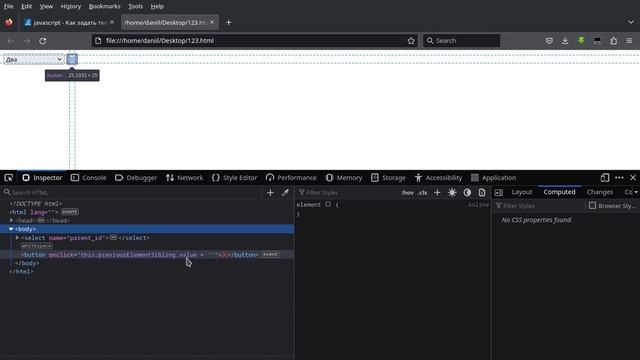The width and height of the screenshot is (640, 360).
Task: Open the Extensions puzzle menu
Action: [x=613, y=41]
